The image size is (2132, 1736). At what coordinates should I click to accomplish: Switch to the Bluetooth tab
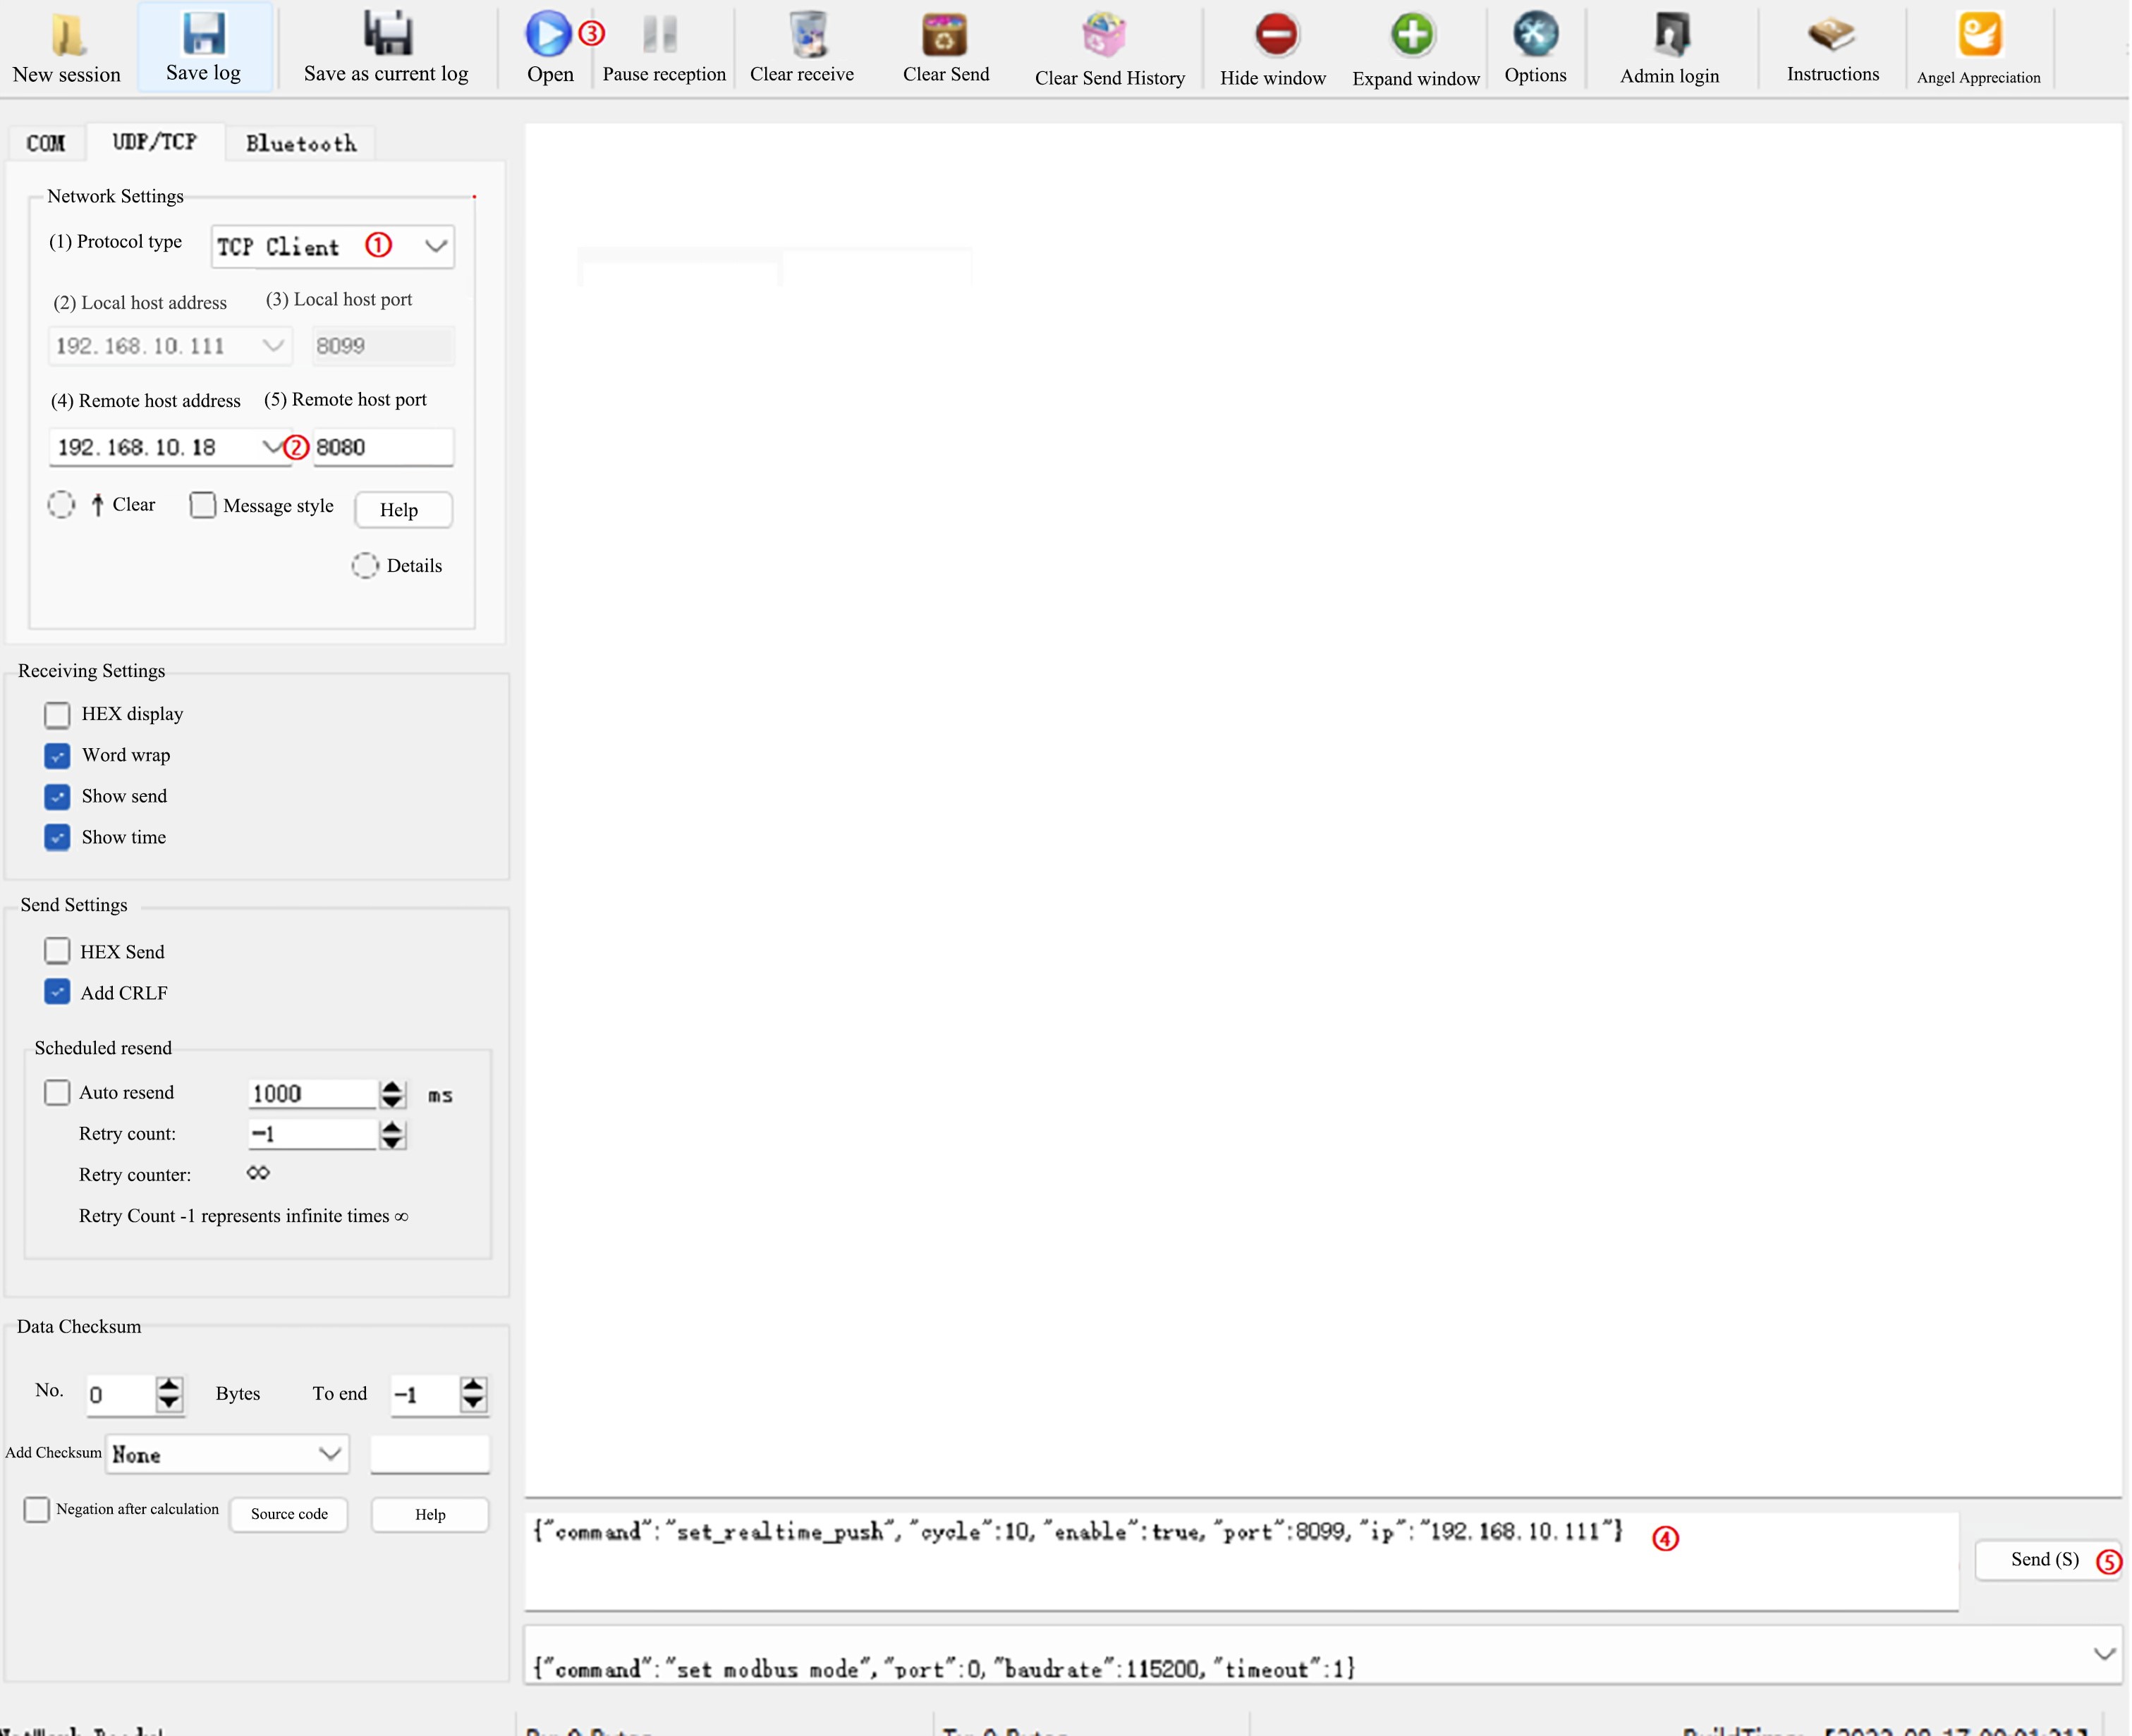[x=300, y=143]
